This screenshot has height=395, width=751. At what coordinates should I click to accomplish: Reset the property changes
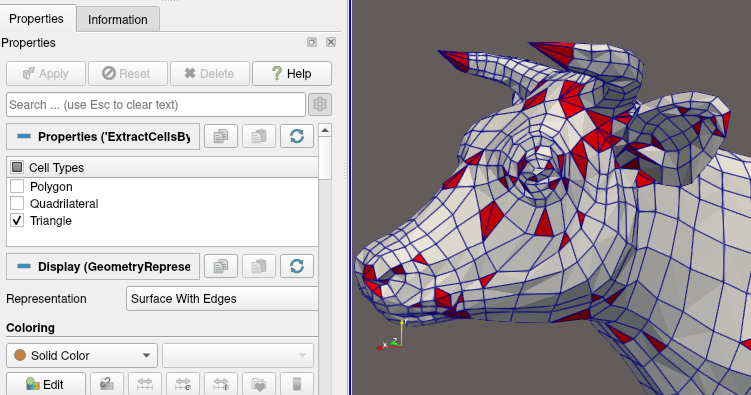tap(128, 73)
